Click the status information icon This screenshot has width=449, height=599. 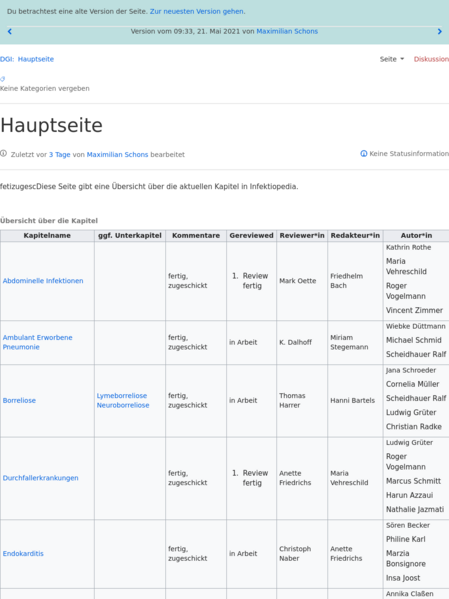364,154
